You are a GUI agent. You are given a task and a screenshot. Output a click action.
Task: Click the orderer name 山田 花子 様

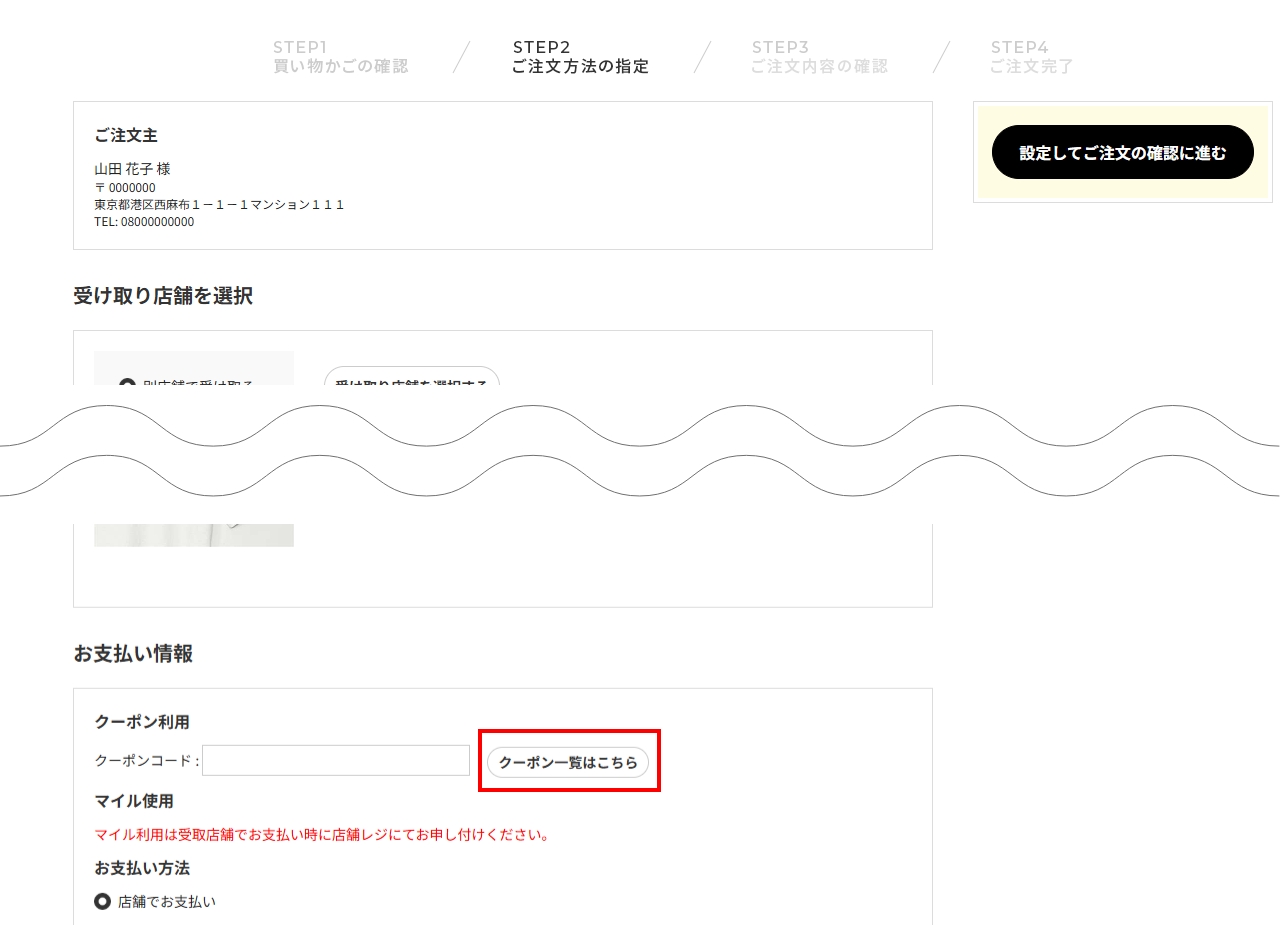(132, 169)
